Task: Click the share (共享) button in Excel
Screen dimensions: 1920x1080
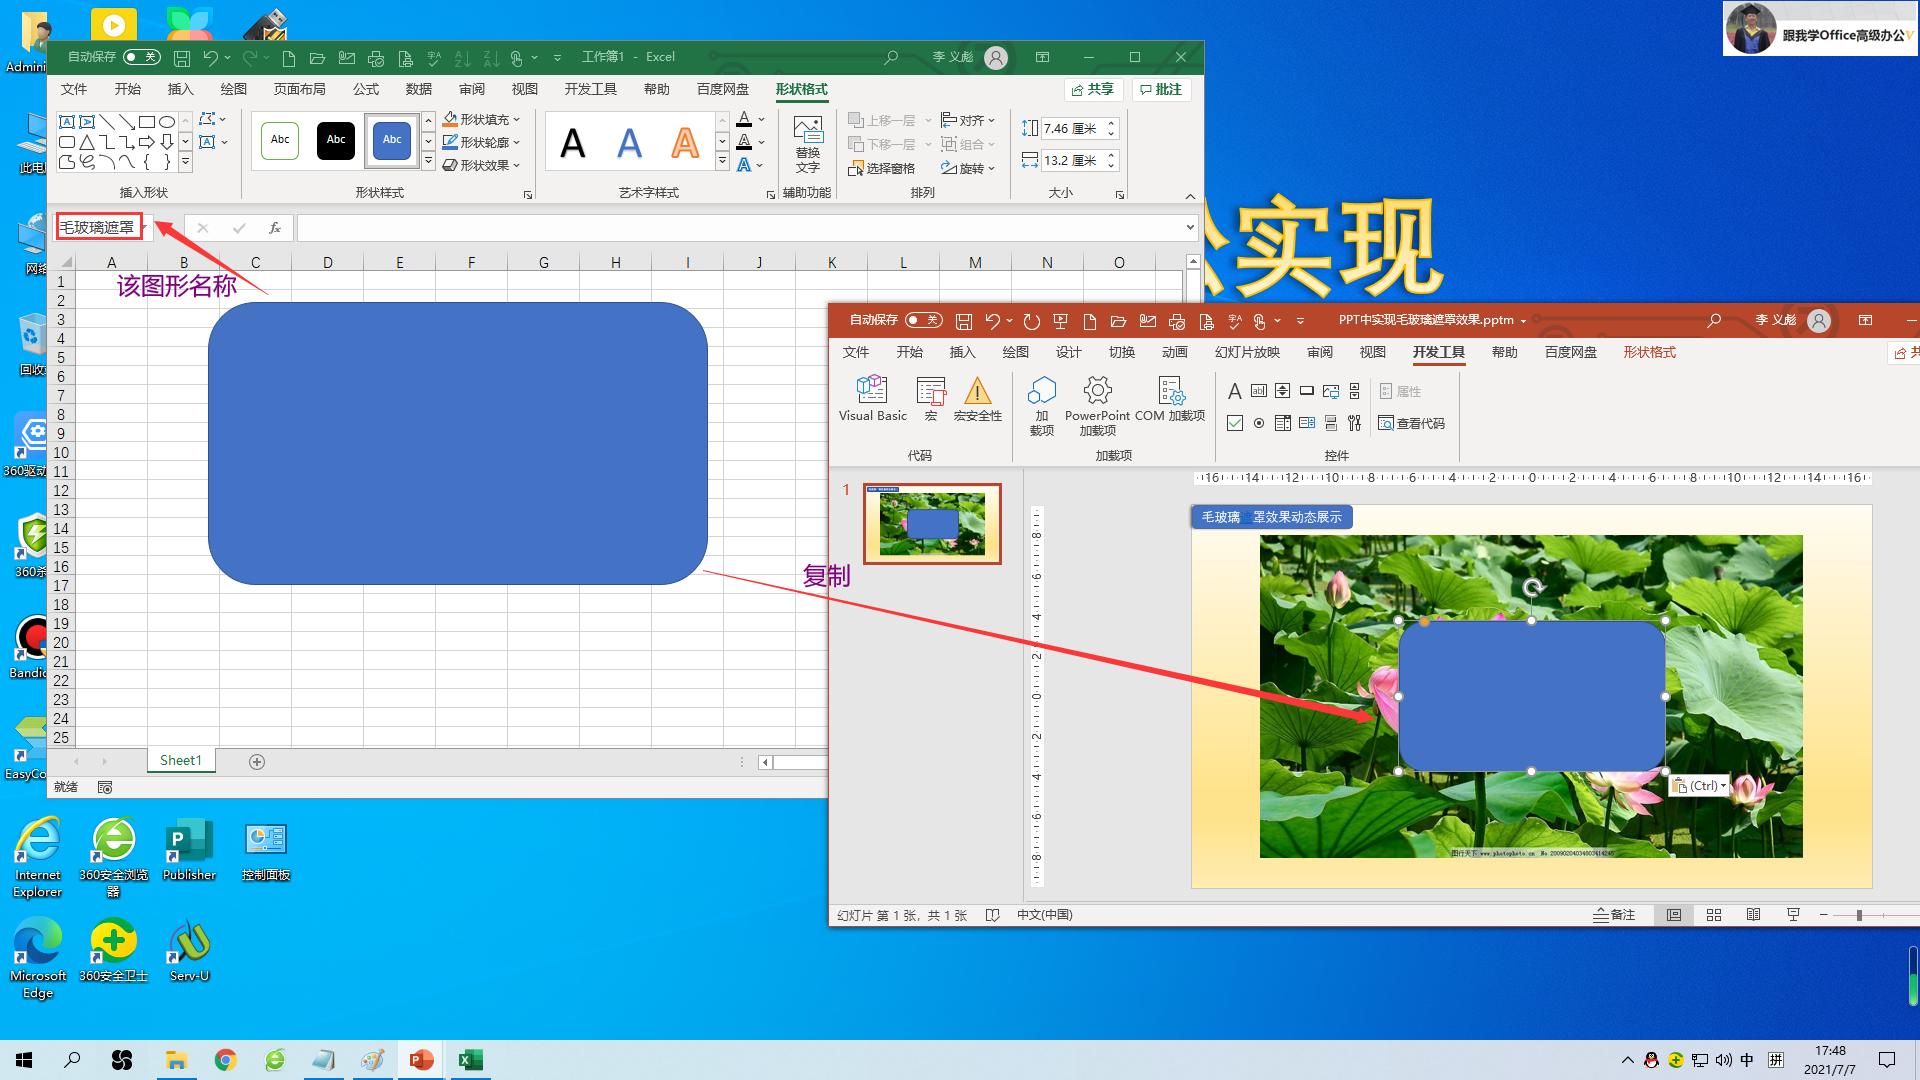Action: 1092,89
